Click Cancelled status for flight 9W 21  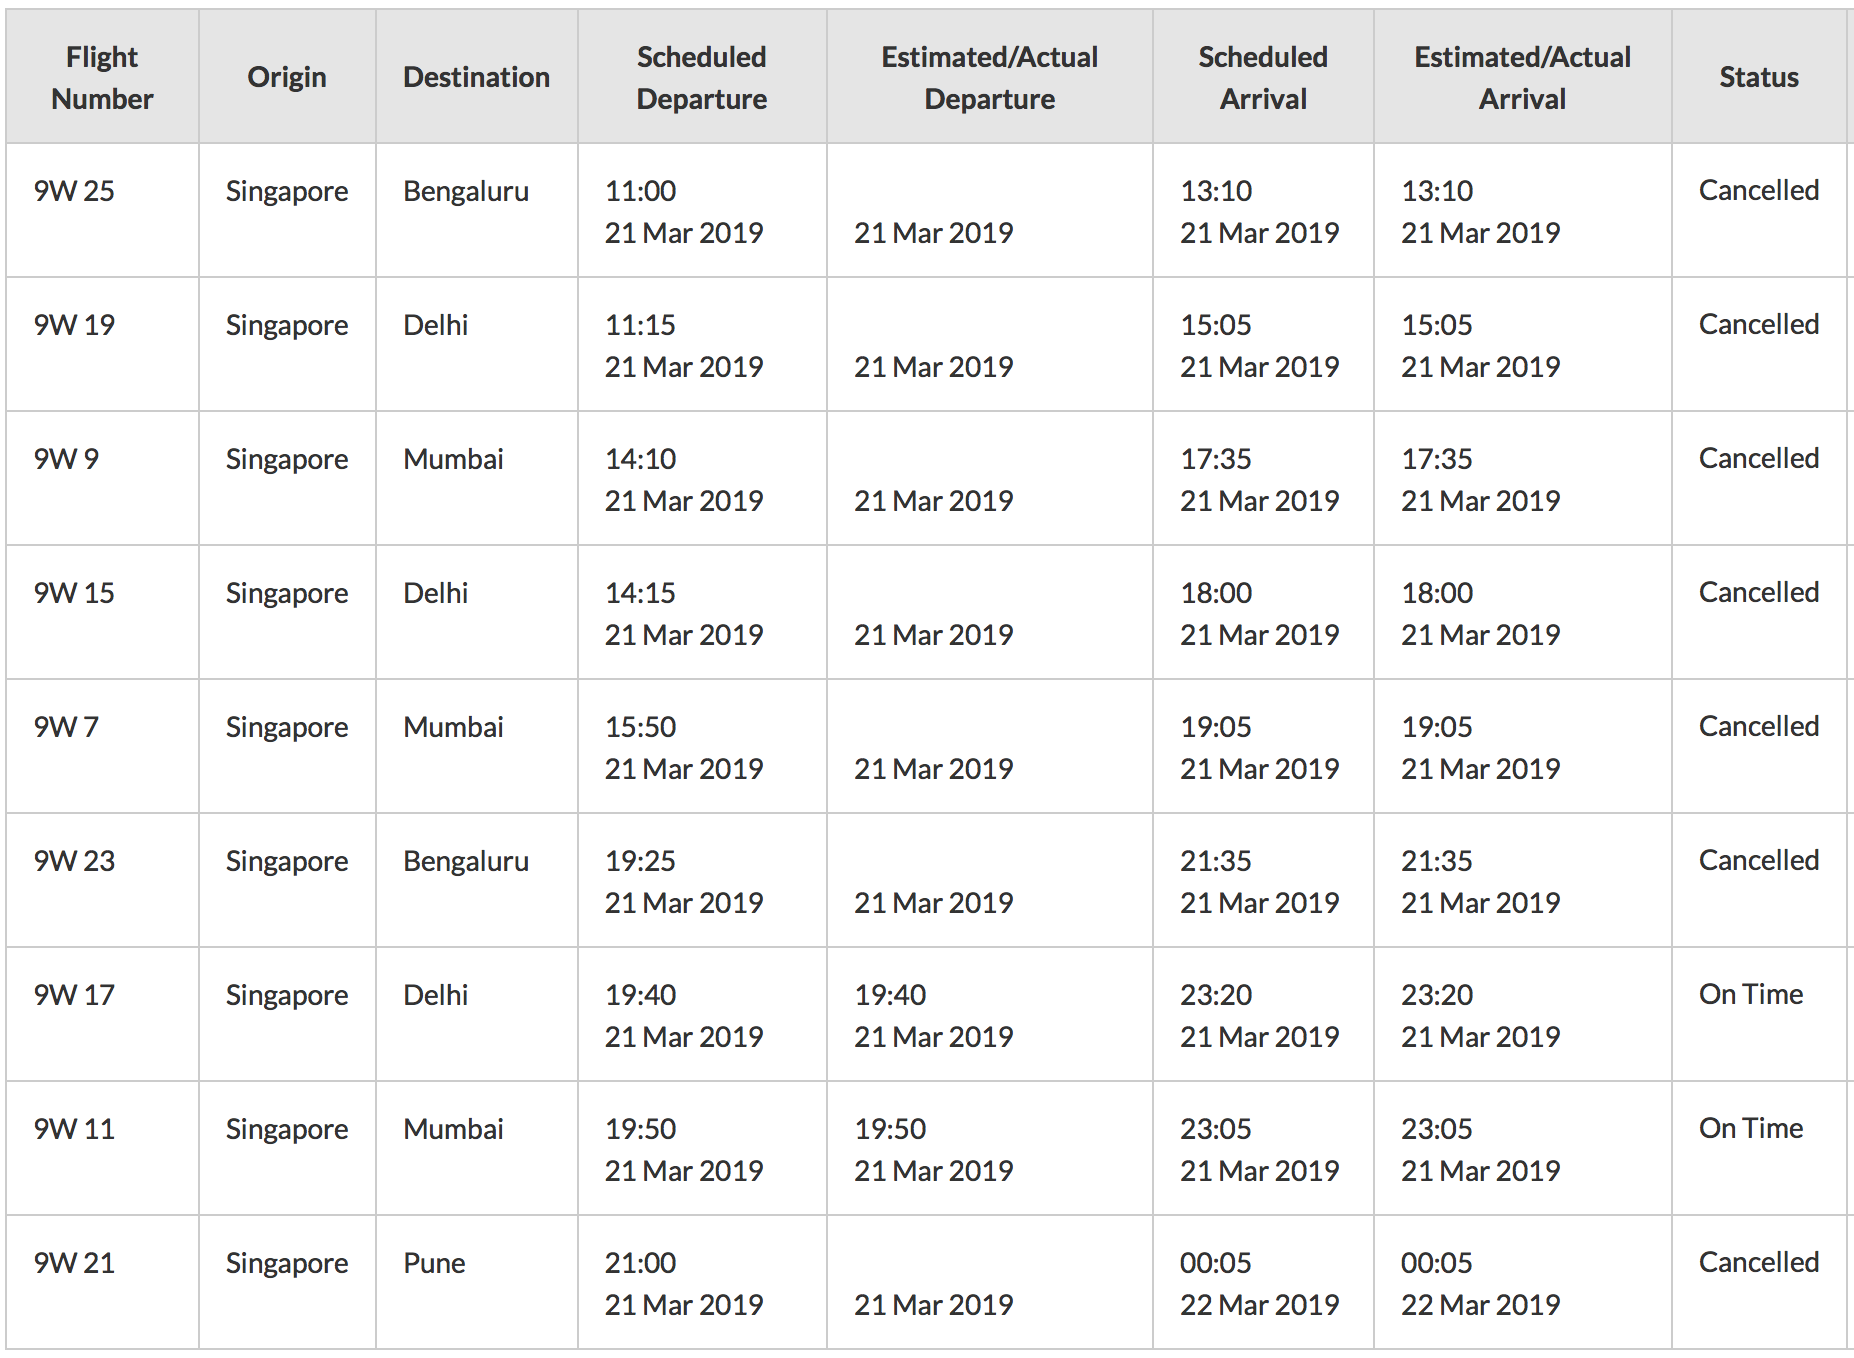click(x=1758, y=1262)
